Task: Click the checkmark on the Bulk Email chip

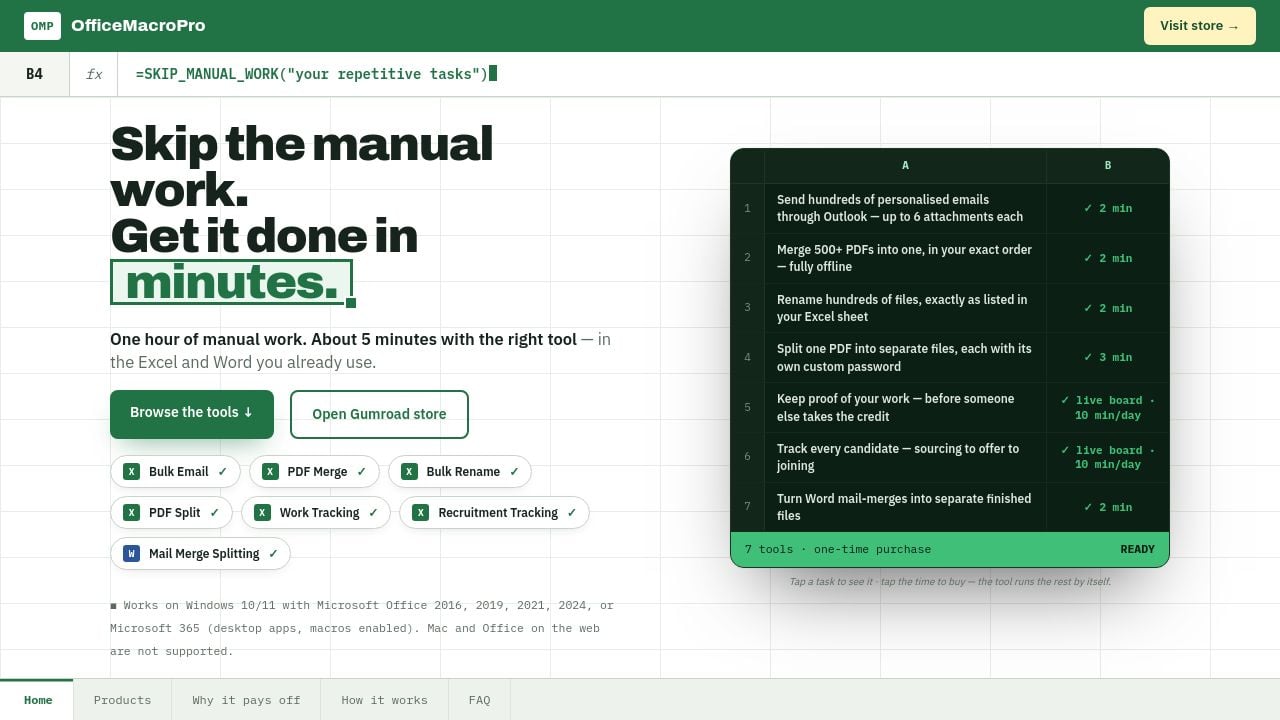Action: click(223, 472)
